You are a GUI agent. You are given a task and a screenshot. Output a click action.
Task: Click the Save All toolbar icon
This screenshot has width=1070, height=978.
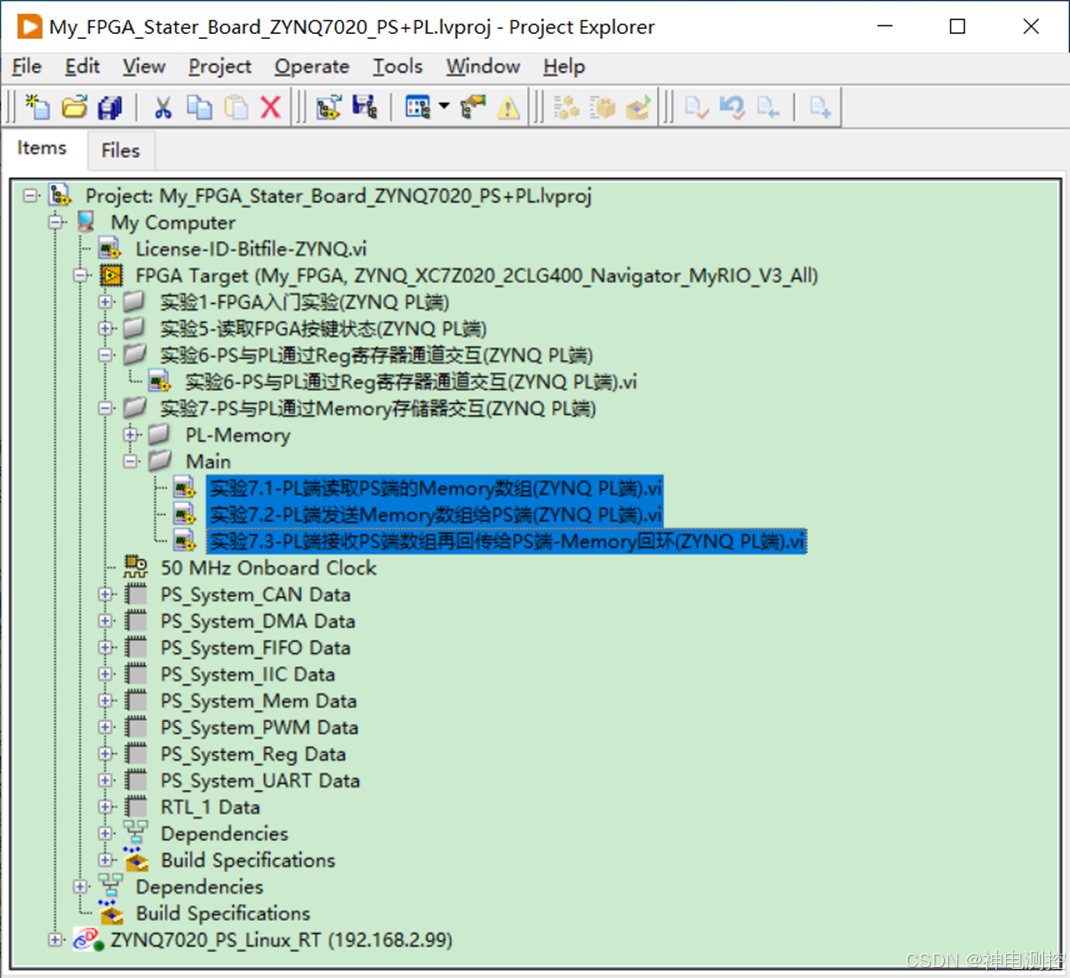[110, 107]
